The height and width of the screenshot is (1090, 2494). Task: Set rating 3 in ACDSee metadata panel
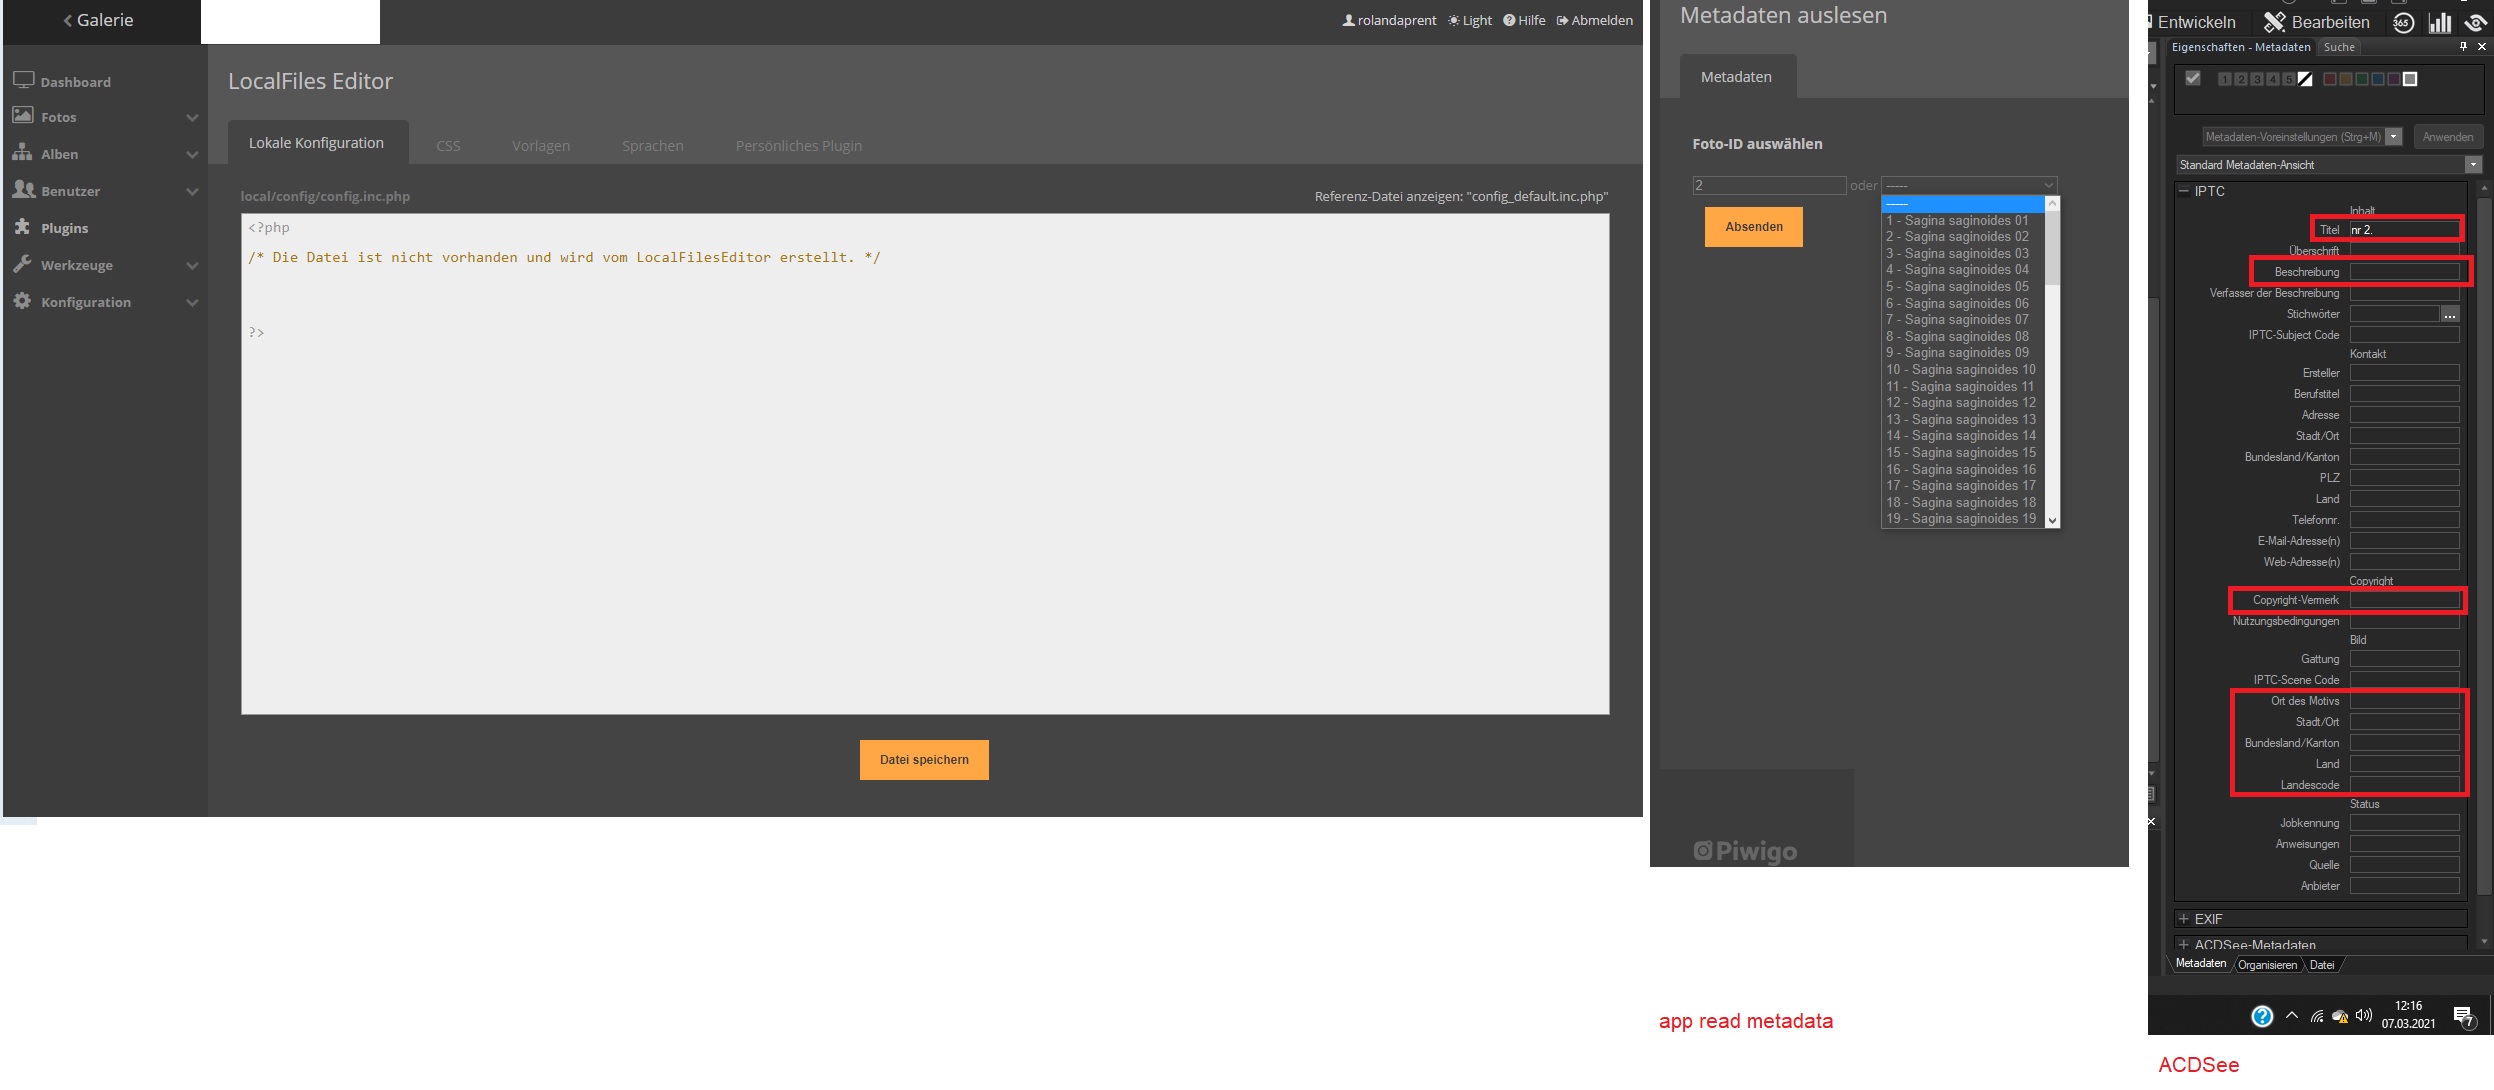tap(2256, 79)
